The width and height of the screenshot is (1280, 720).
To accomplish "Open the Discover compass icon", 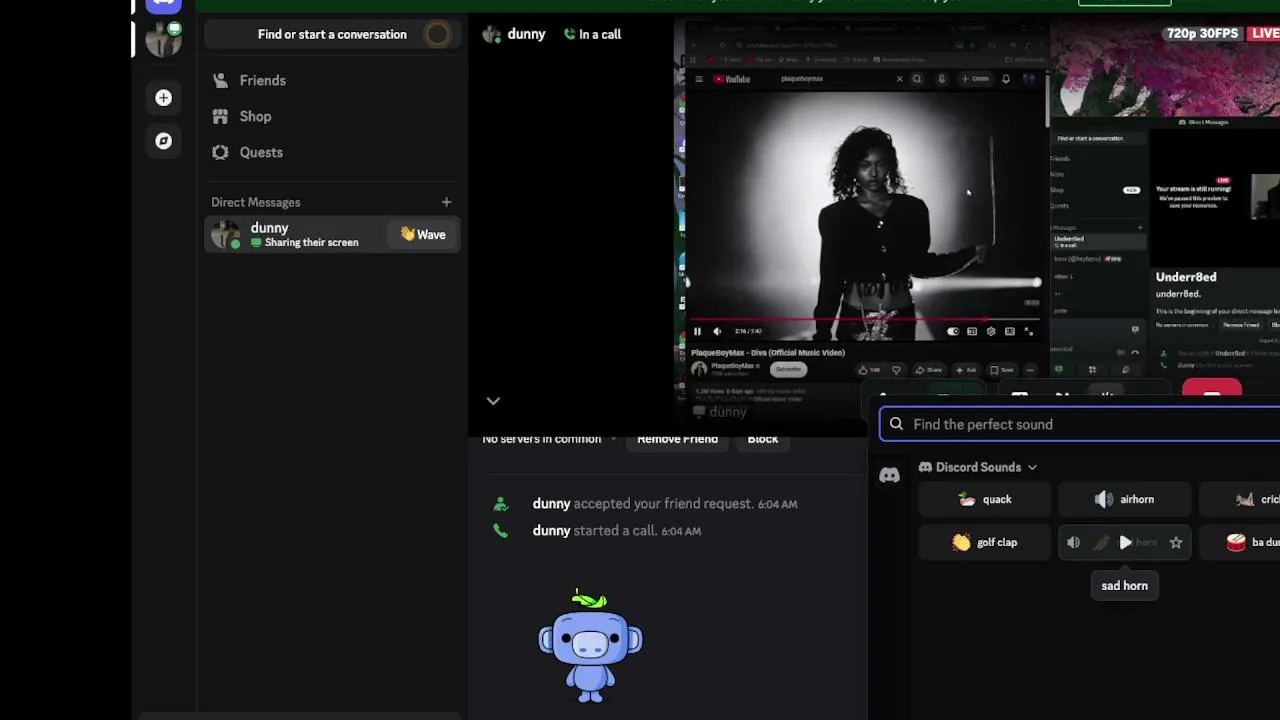I will click(163, 141).
